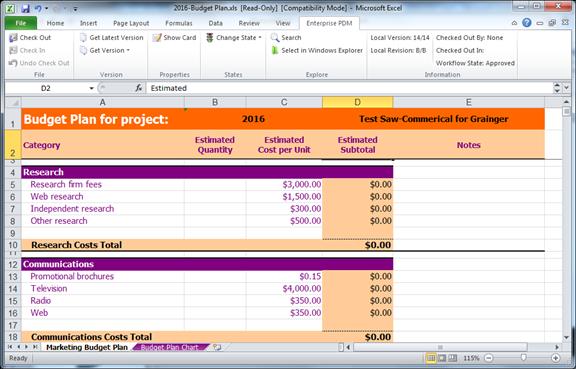Viewport: 576px width, 369px height.
Task: Click the Check Out icon
Action: click(13, 37)
